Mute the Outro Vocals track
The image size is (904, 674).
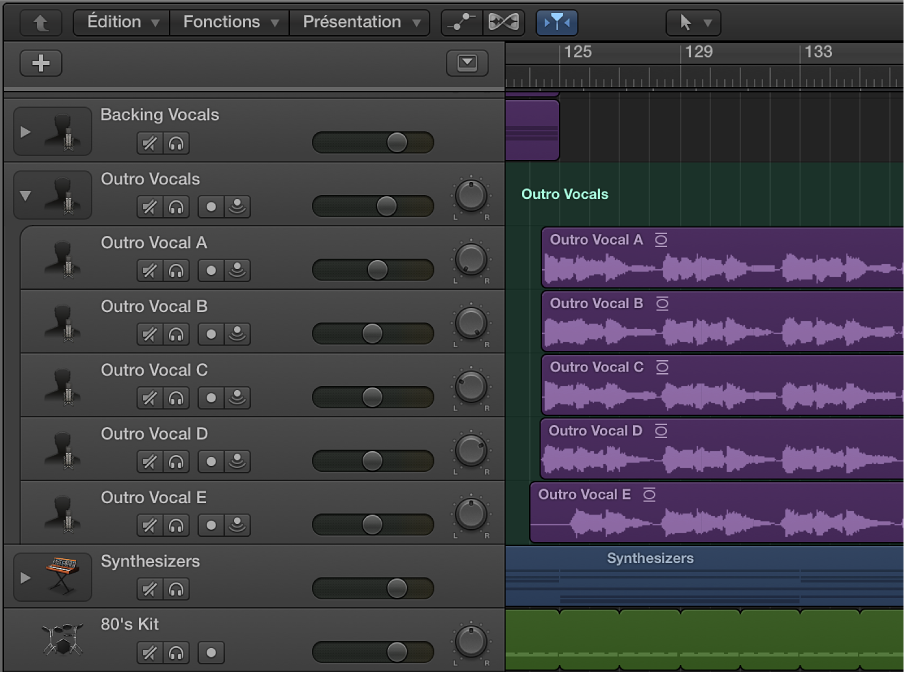coord(149,207)
